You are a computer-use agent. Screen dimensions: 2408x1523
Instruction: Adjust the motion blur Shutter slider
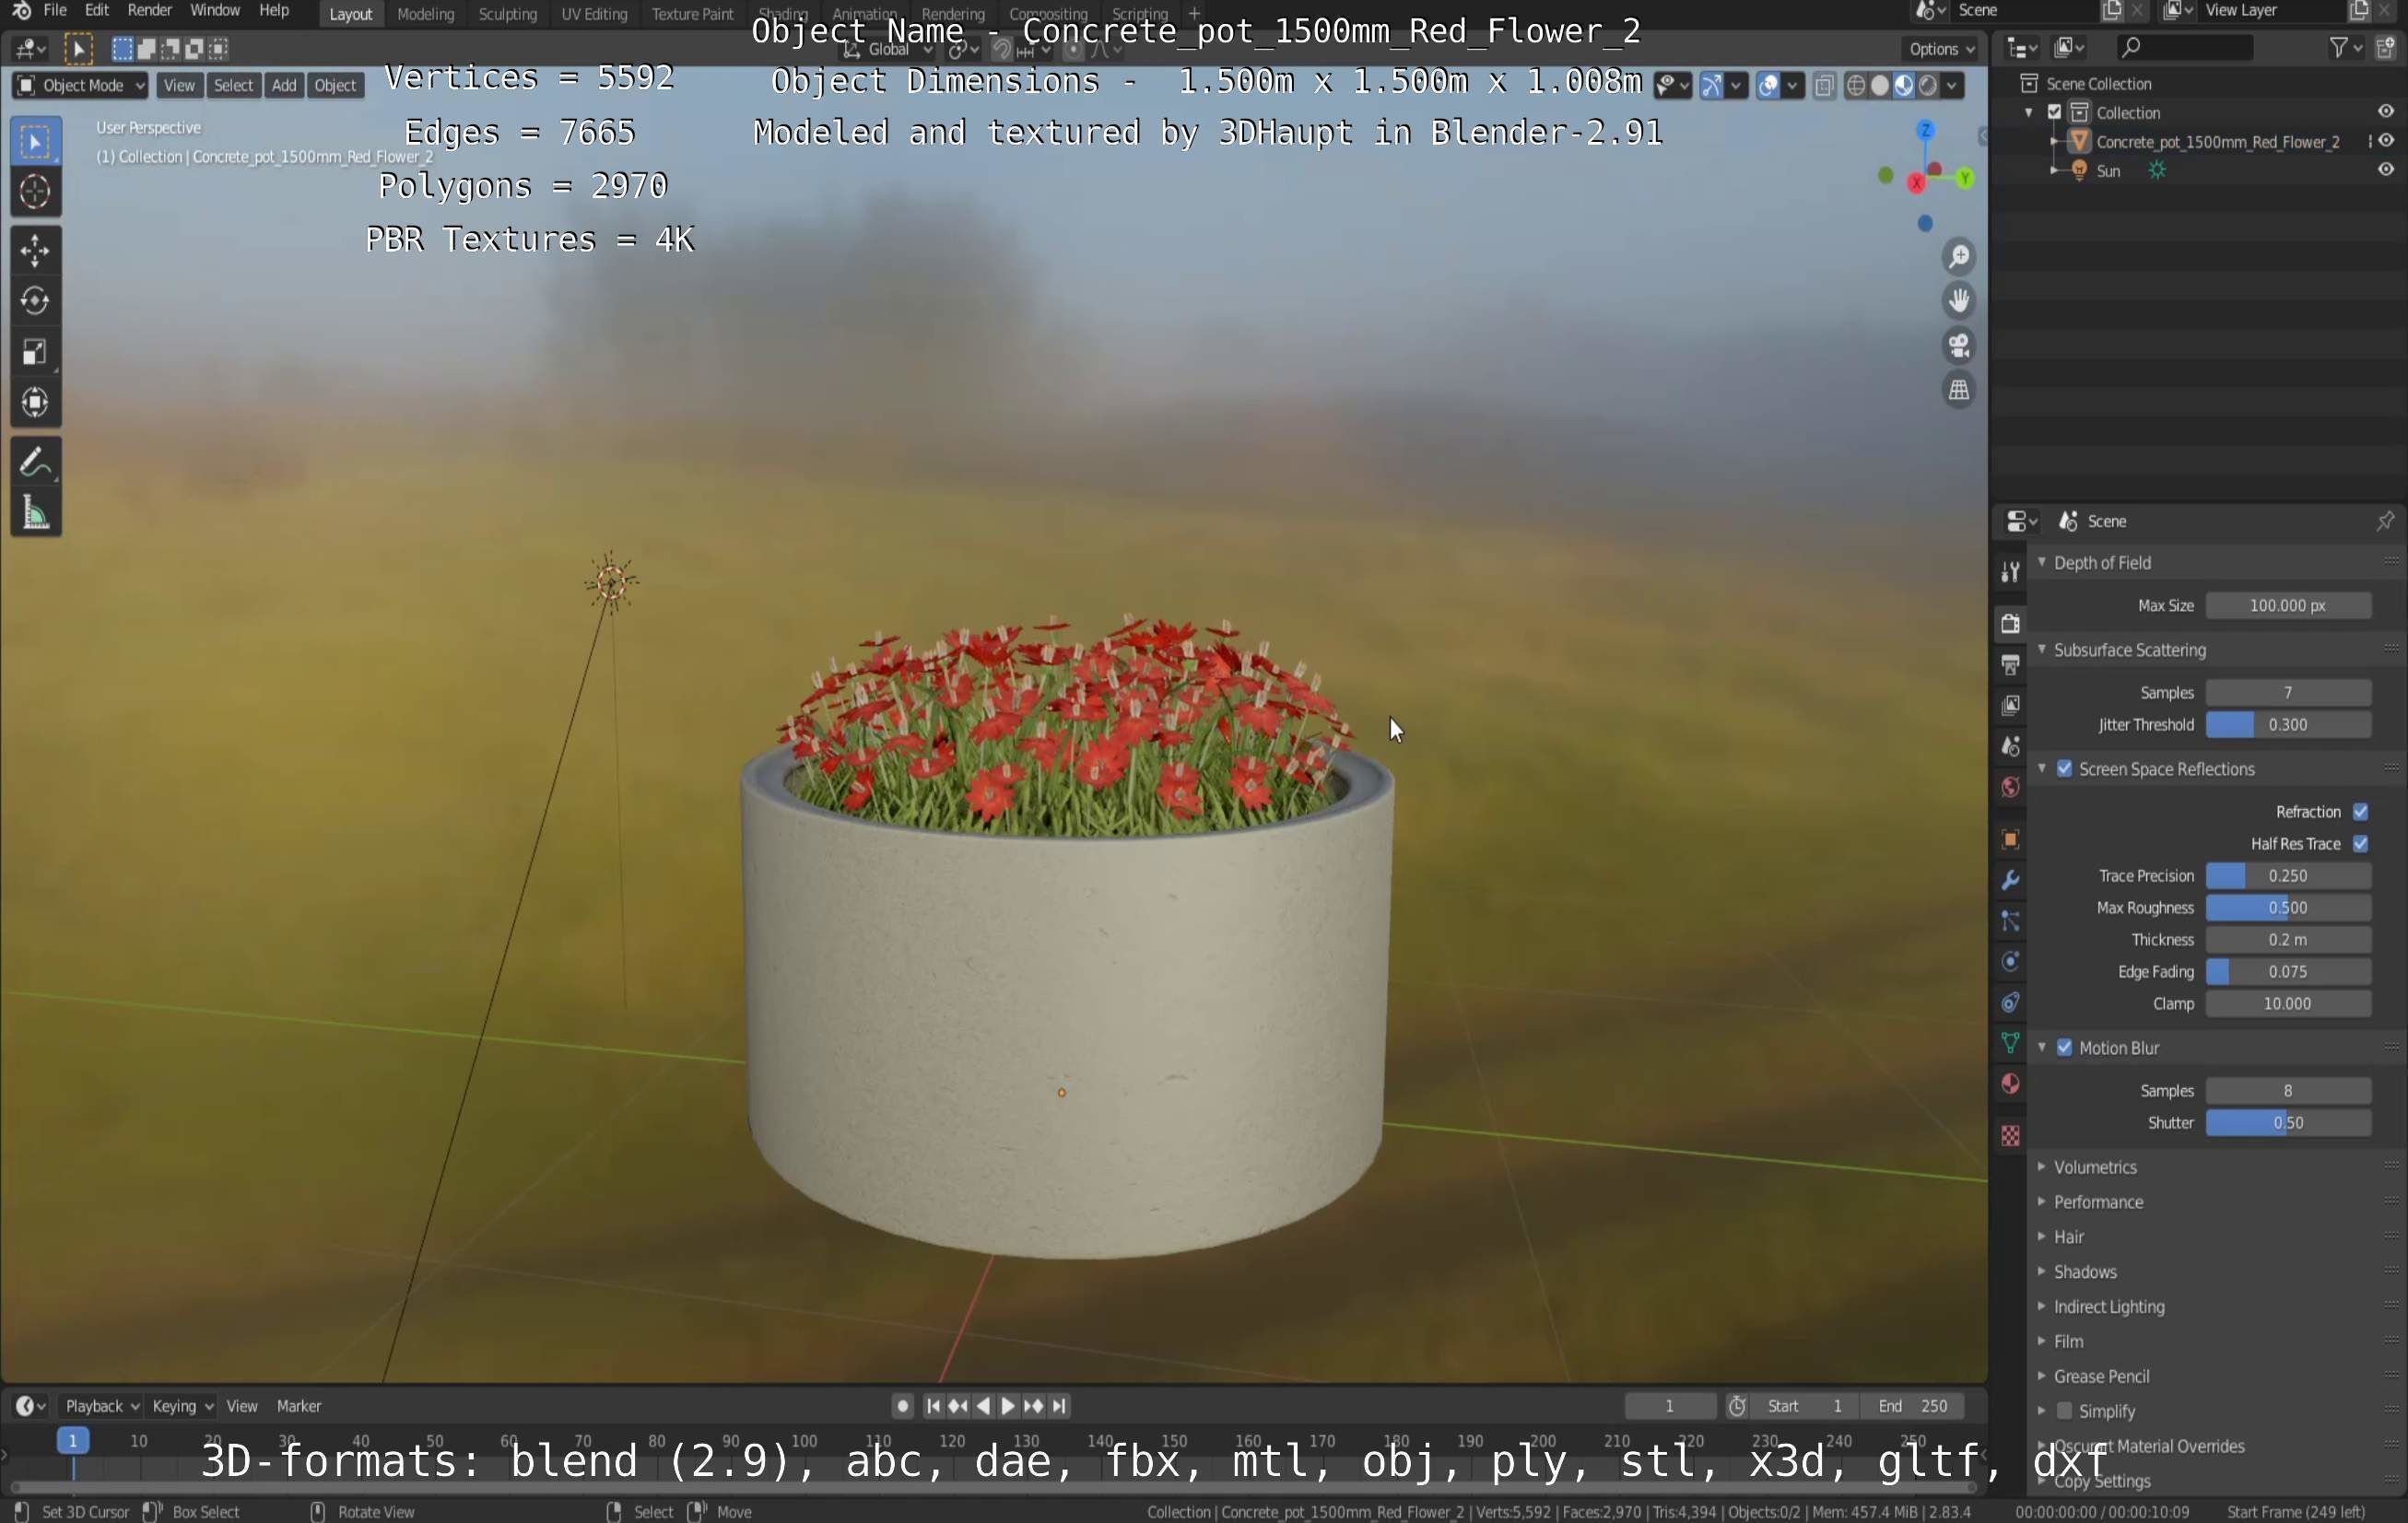pyautogui.click(x=2288, y=1123)
